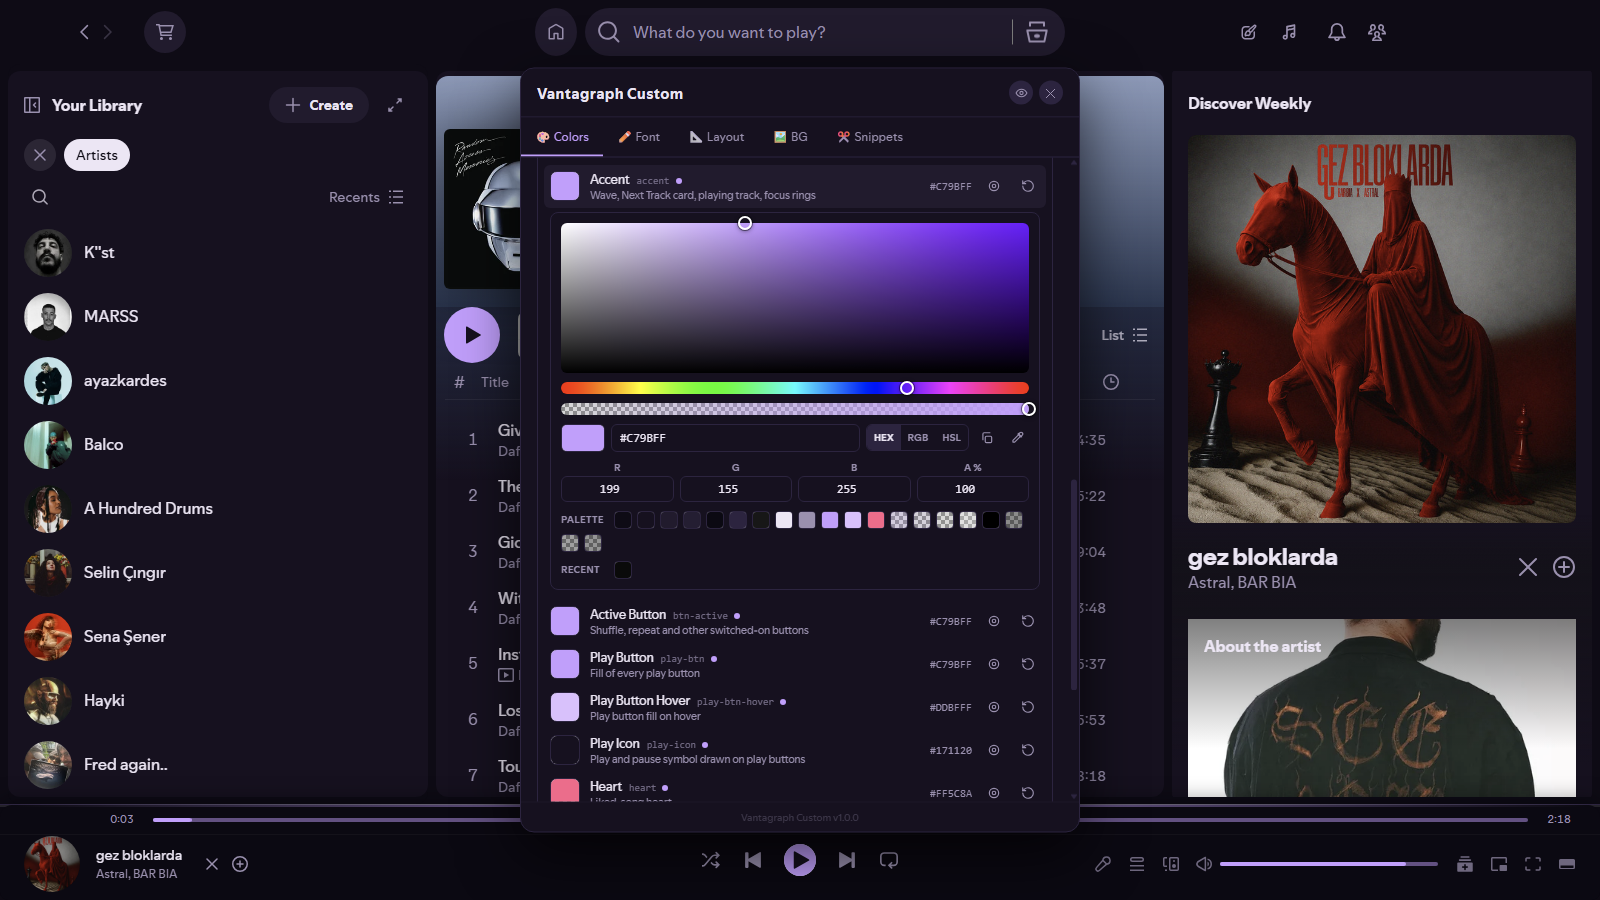
Task: Open notifications bell icon
Action: [1336, 32]
